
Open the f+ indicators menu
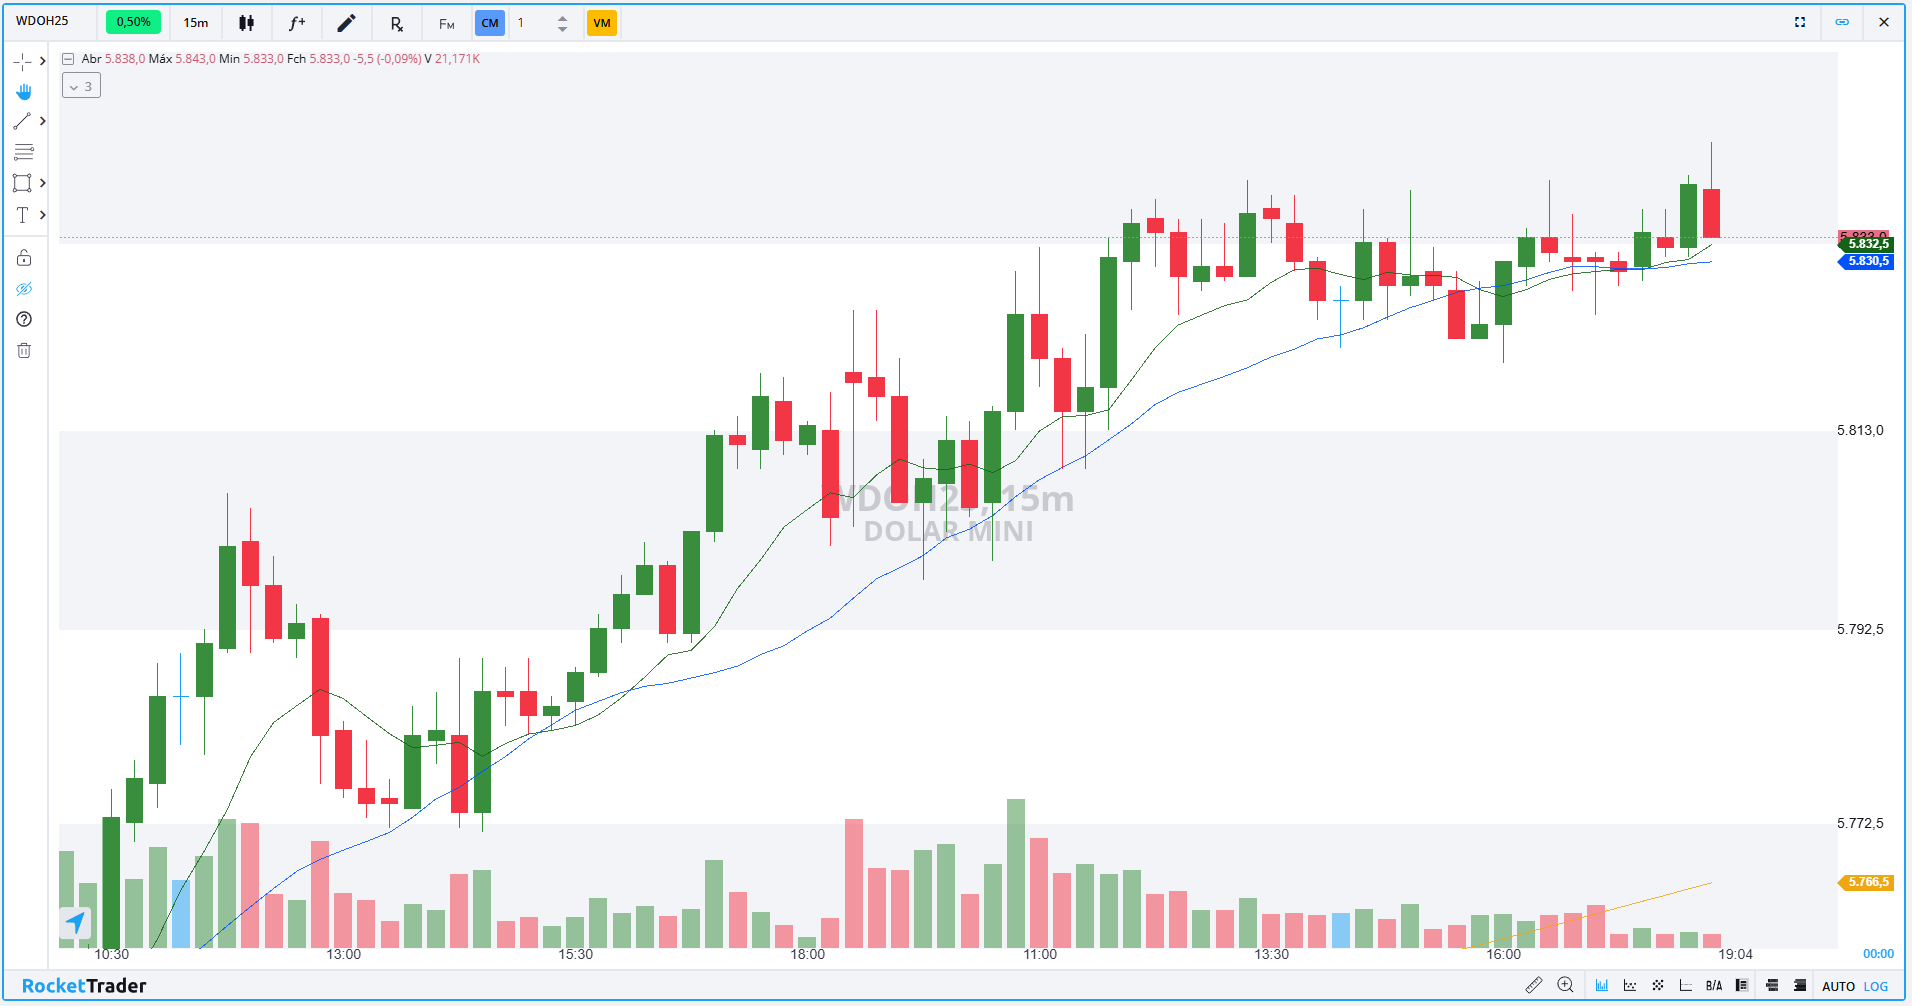[297, 23]
